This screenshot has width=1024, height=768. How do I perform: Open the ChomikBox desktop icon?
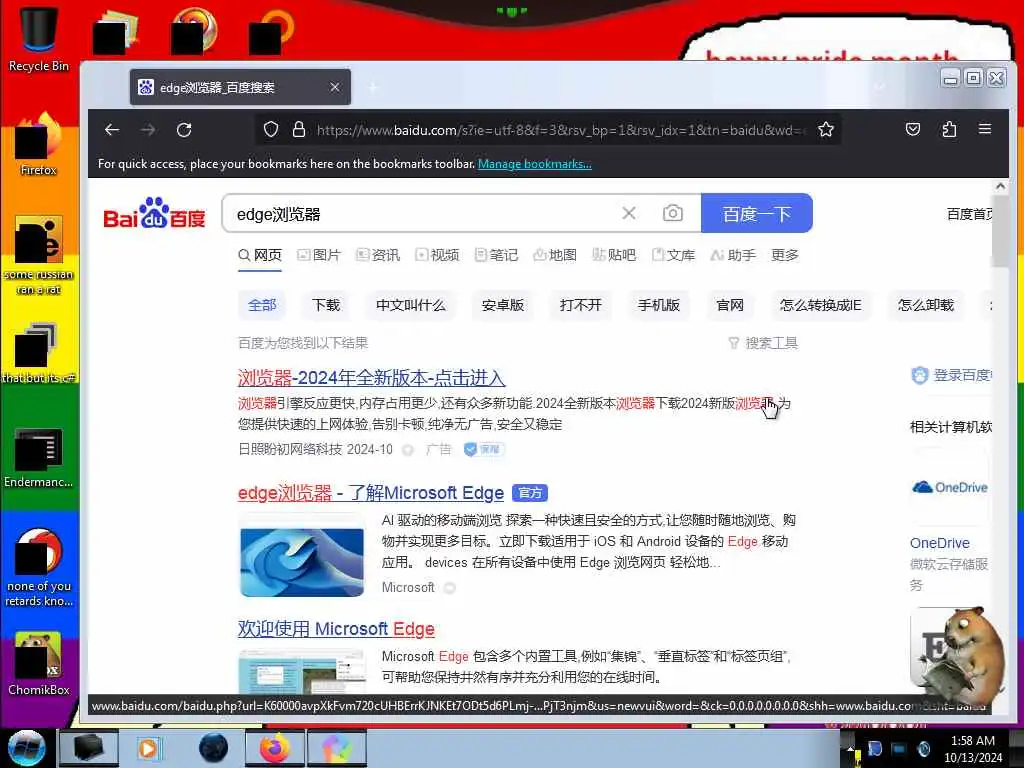(39, 664)
